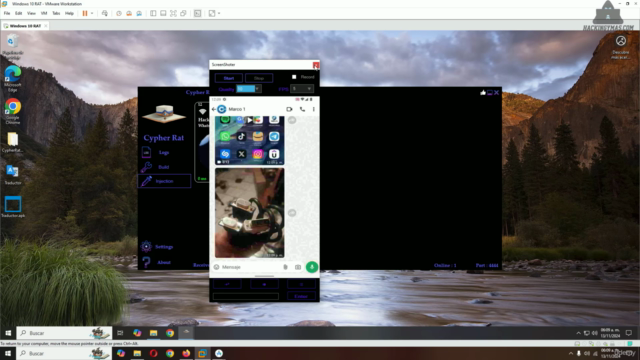Expand the VMware stretch display dropdown arrow
Screen dimensions: 640x360
219,13
